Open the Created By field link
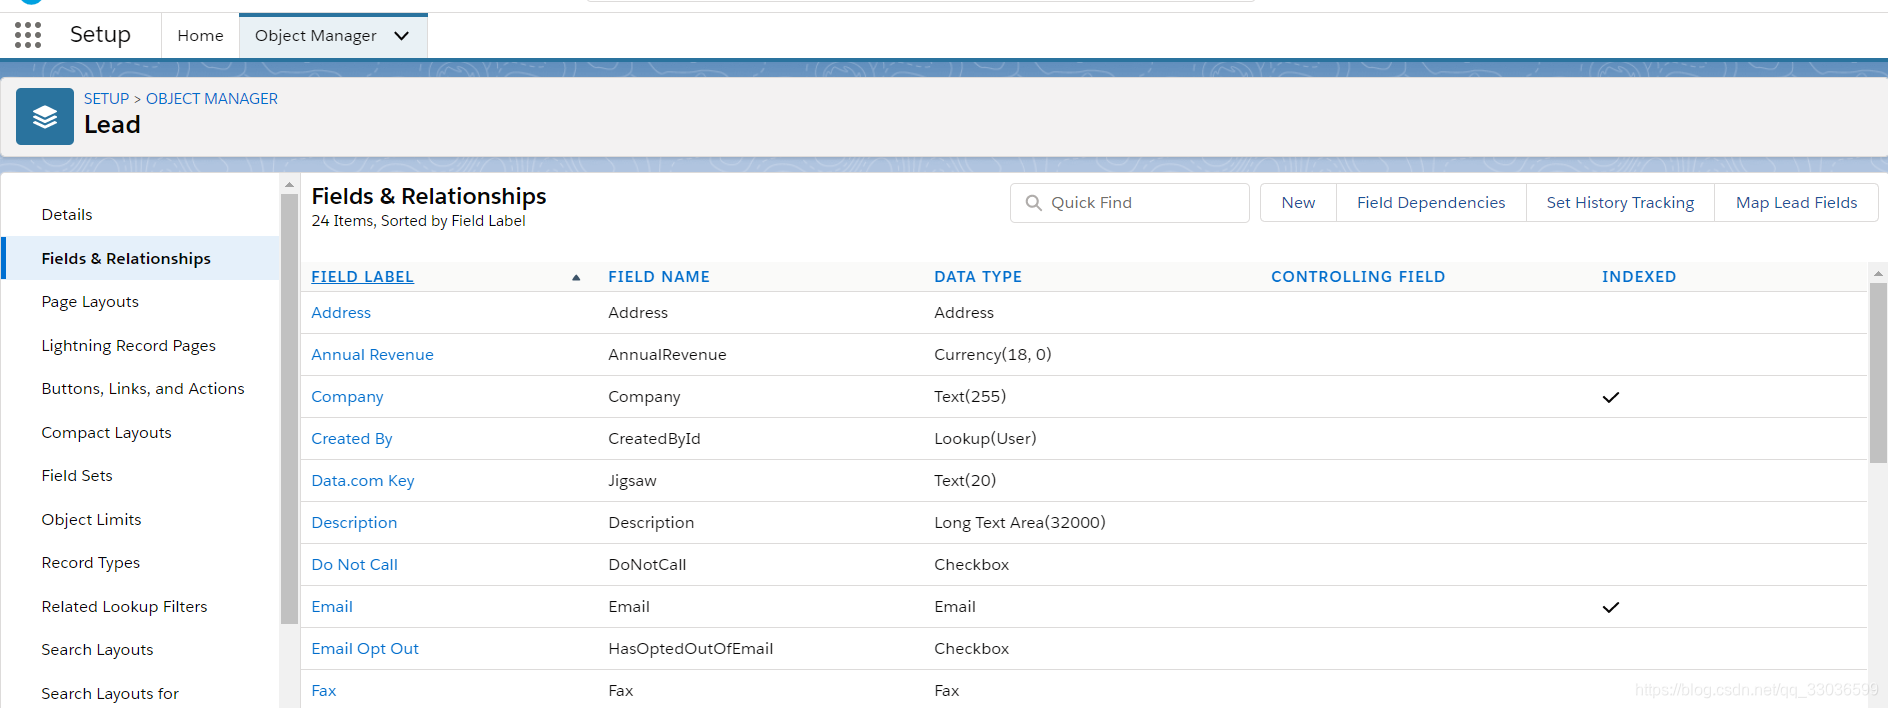This screenshot has width=1888, height=708. 352,439
